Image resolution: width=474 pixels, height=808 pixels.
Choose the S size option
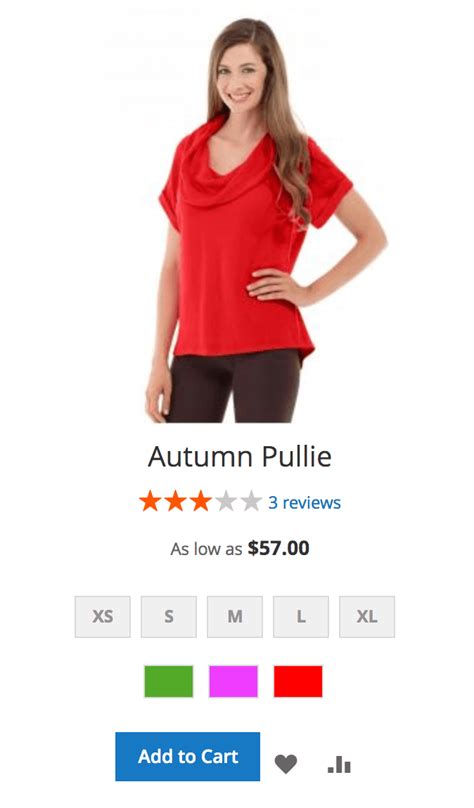168,617
